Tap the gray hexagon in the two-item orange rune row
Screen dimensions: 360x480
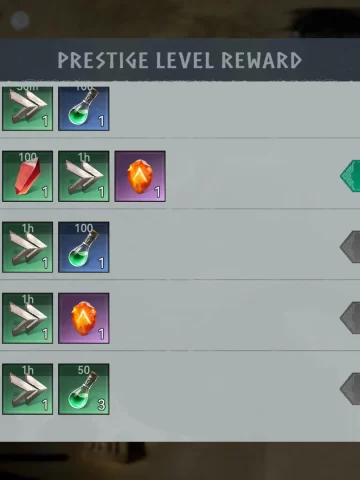350,318
